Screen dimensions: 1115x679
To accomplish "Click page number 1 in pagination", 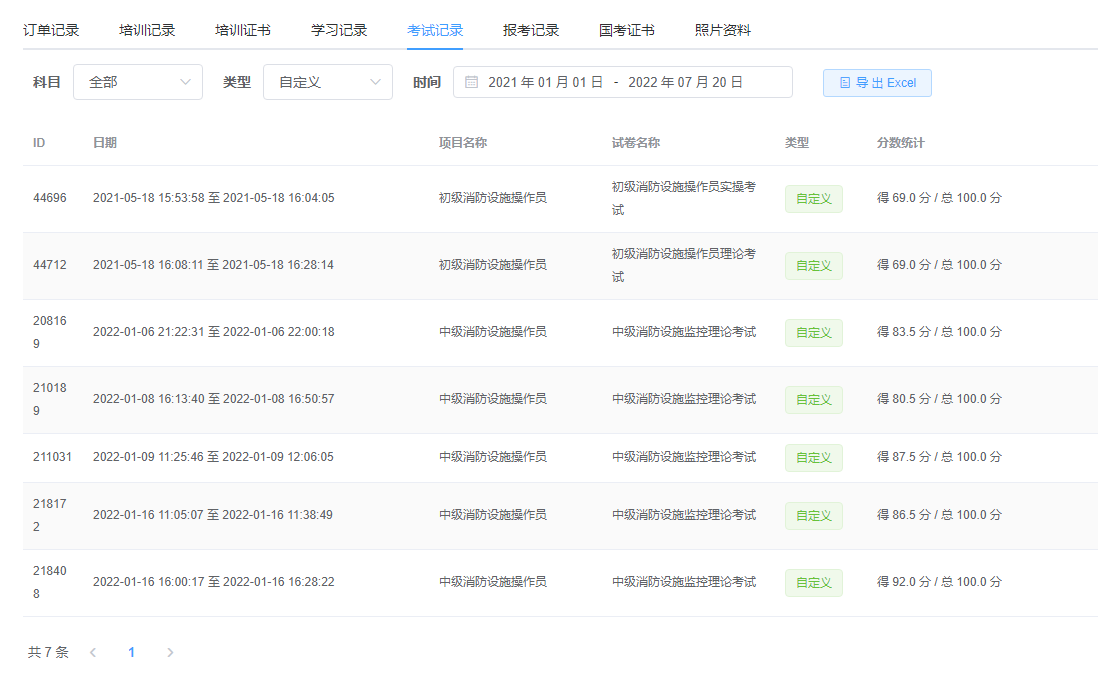I will click(131, 652).
